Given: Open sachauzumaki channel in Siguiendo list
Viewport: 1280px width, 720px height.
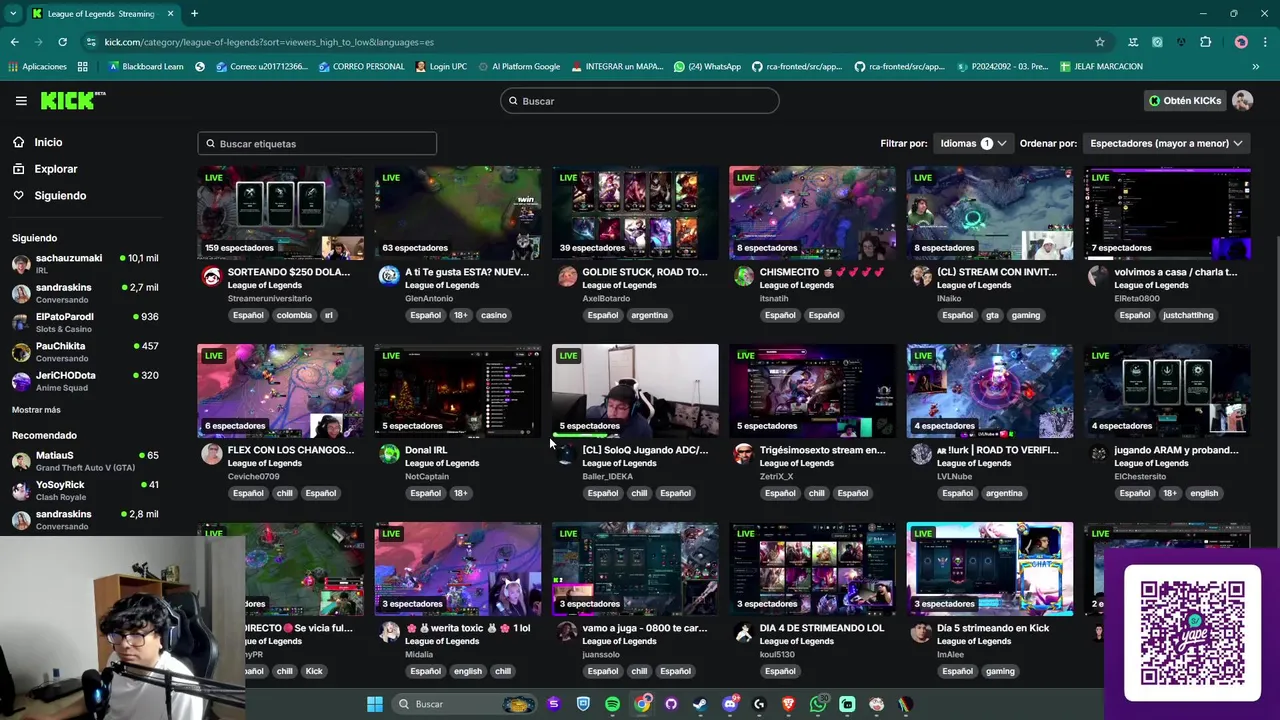Looking at the screenshot, I should point(85,264).
